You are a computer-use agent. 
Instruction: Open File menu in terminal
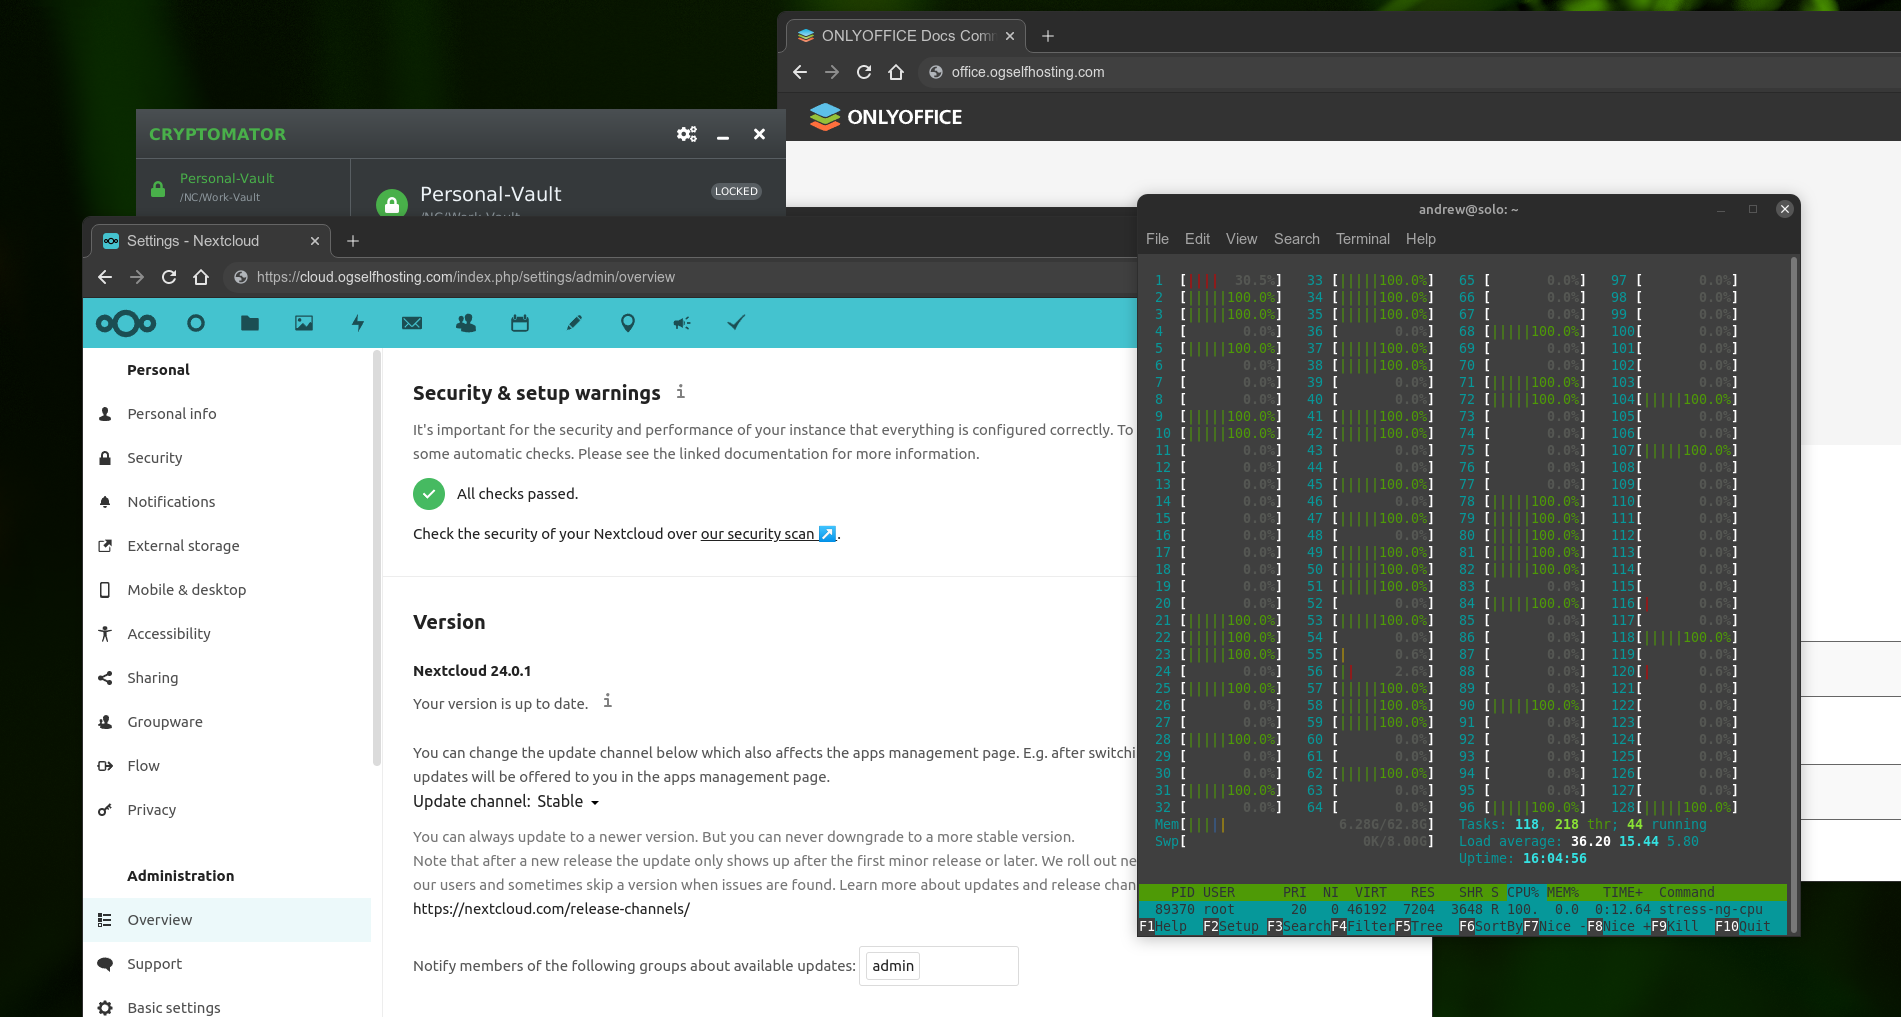click(x=1157, y=239)
